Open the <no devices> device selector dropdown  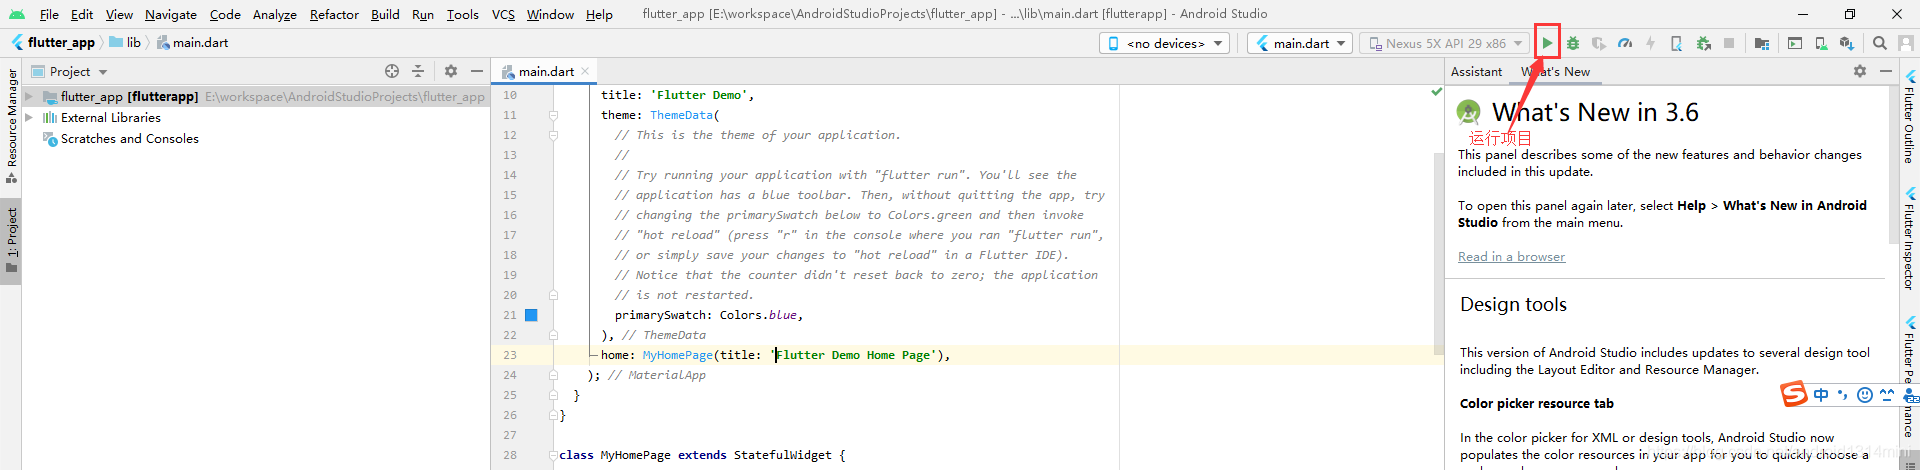(x=1165, y=43)
